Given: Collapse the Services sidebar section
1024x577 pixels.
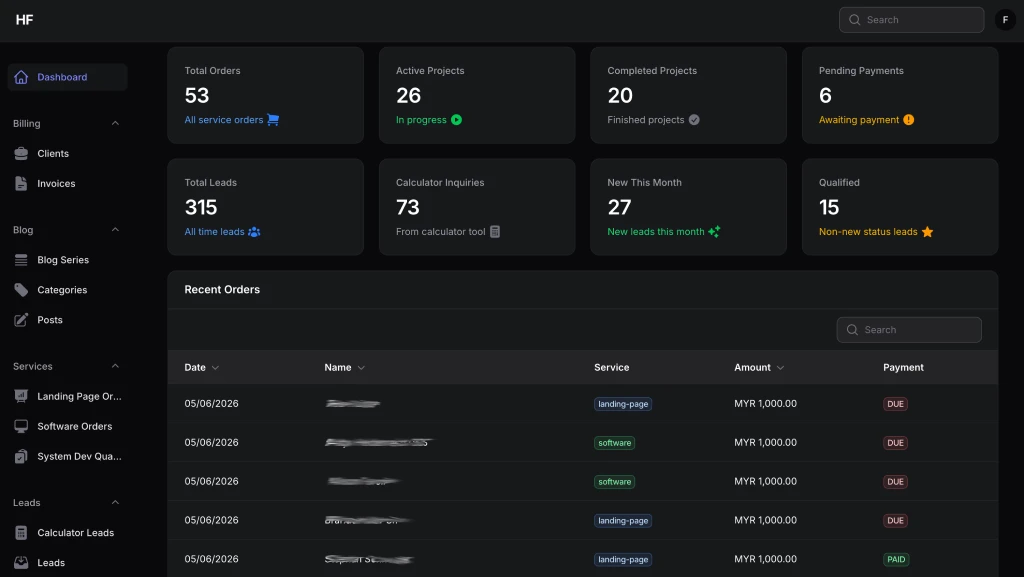Looking at the screenshot, I should click(115, 366).
